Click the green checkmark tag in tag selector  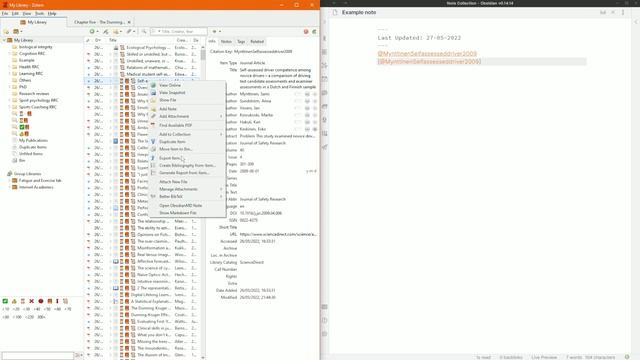5,301
